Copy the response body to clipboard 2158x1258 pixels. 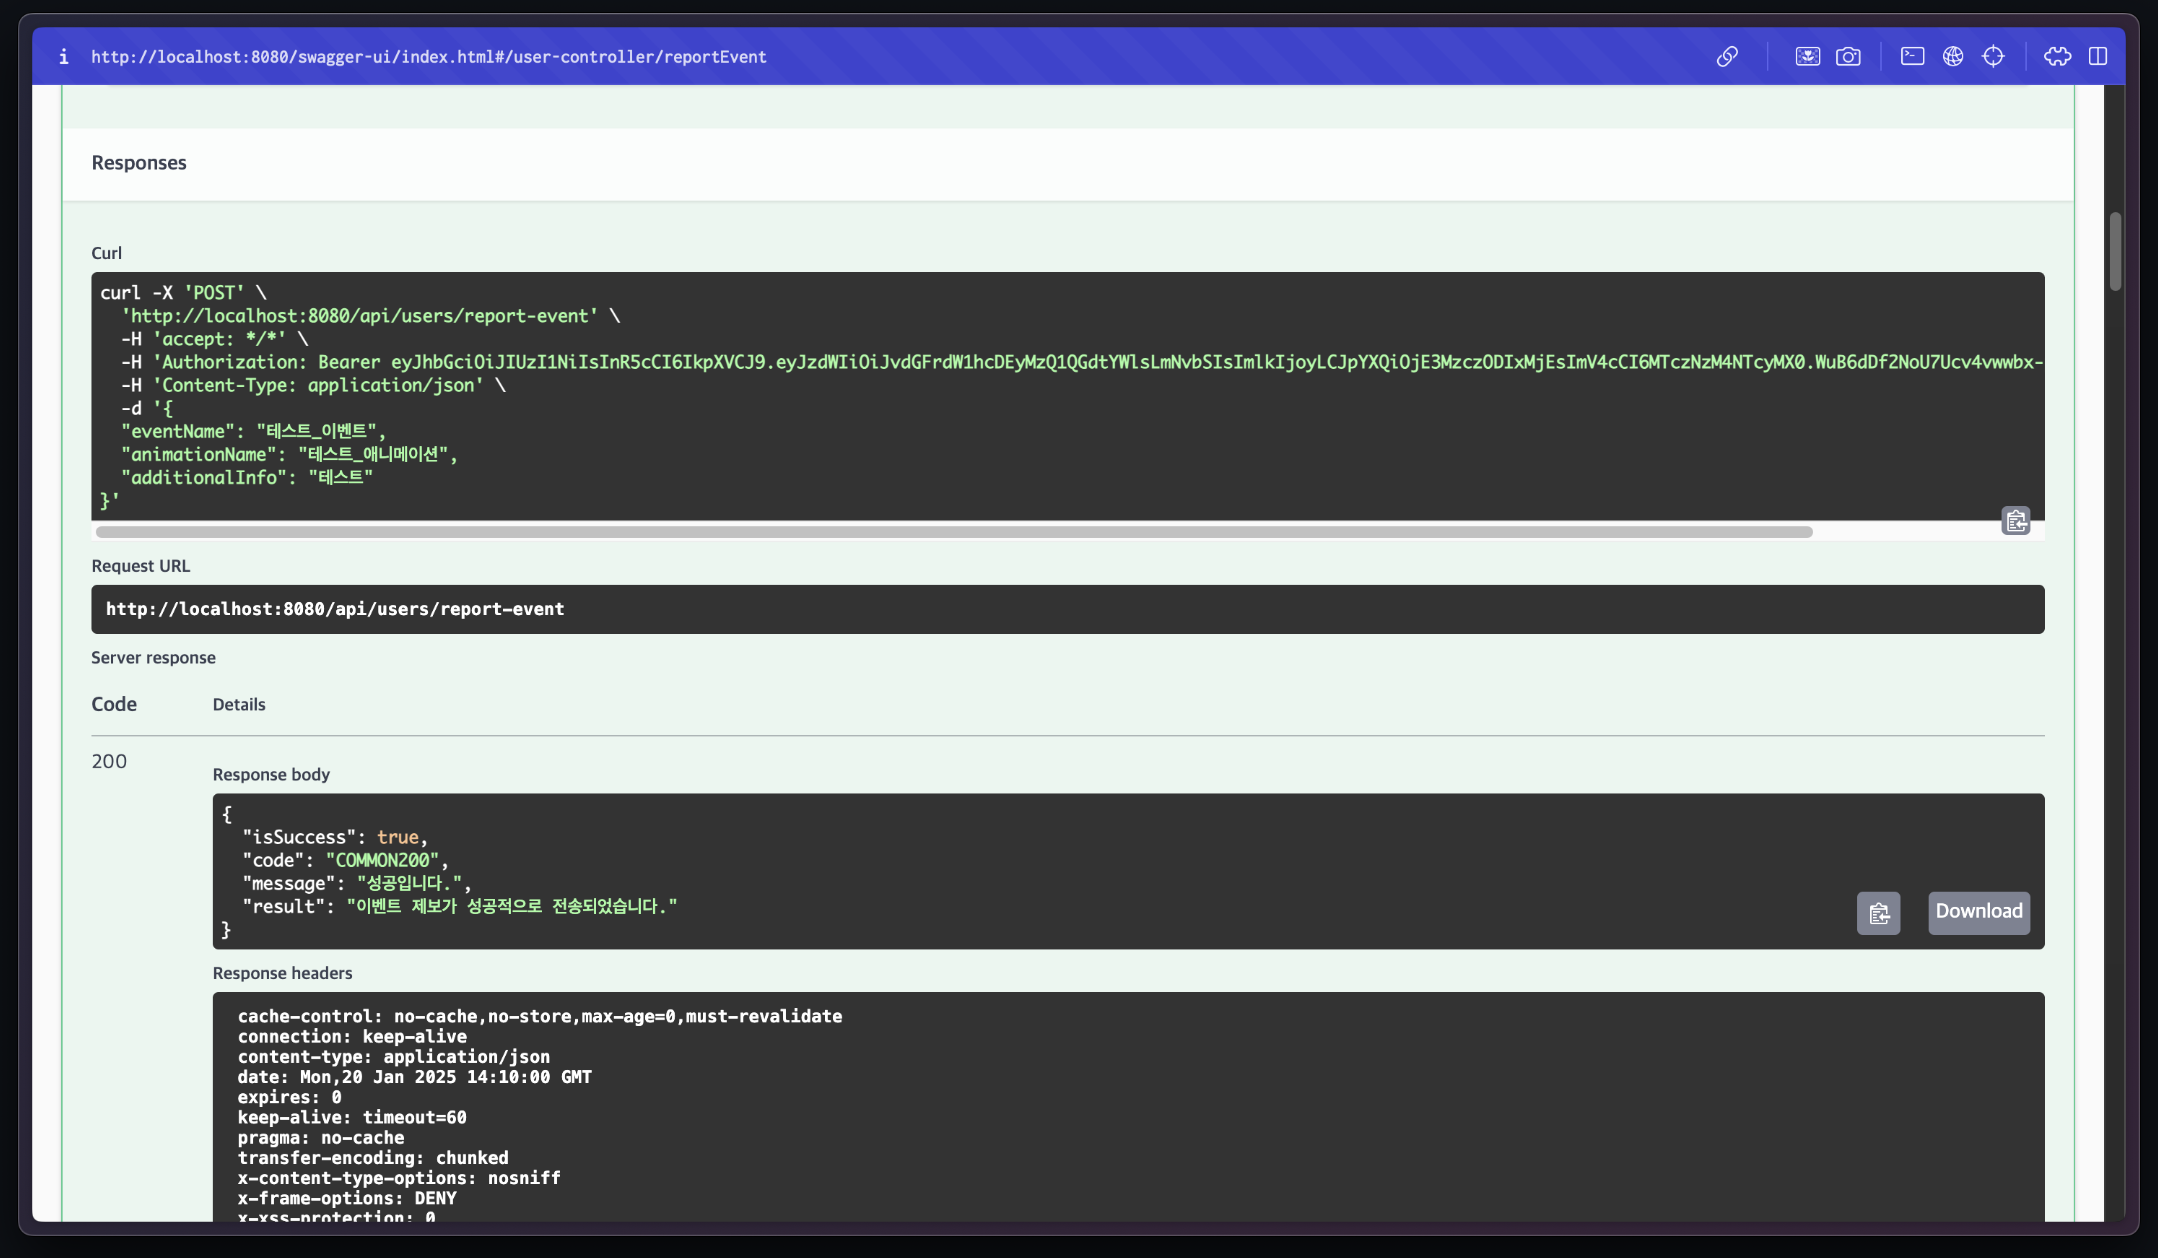[1878, 913]
